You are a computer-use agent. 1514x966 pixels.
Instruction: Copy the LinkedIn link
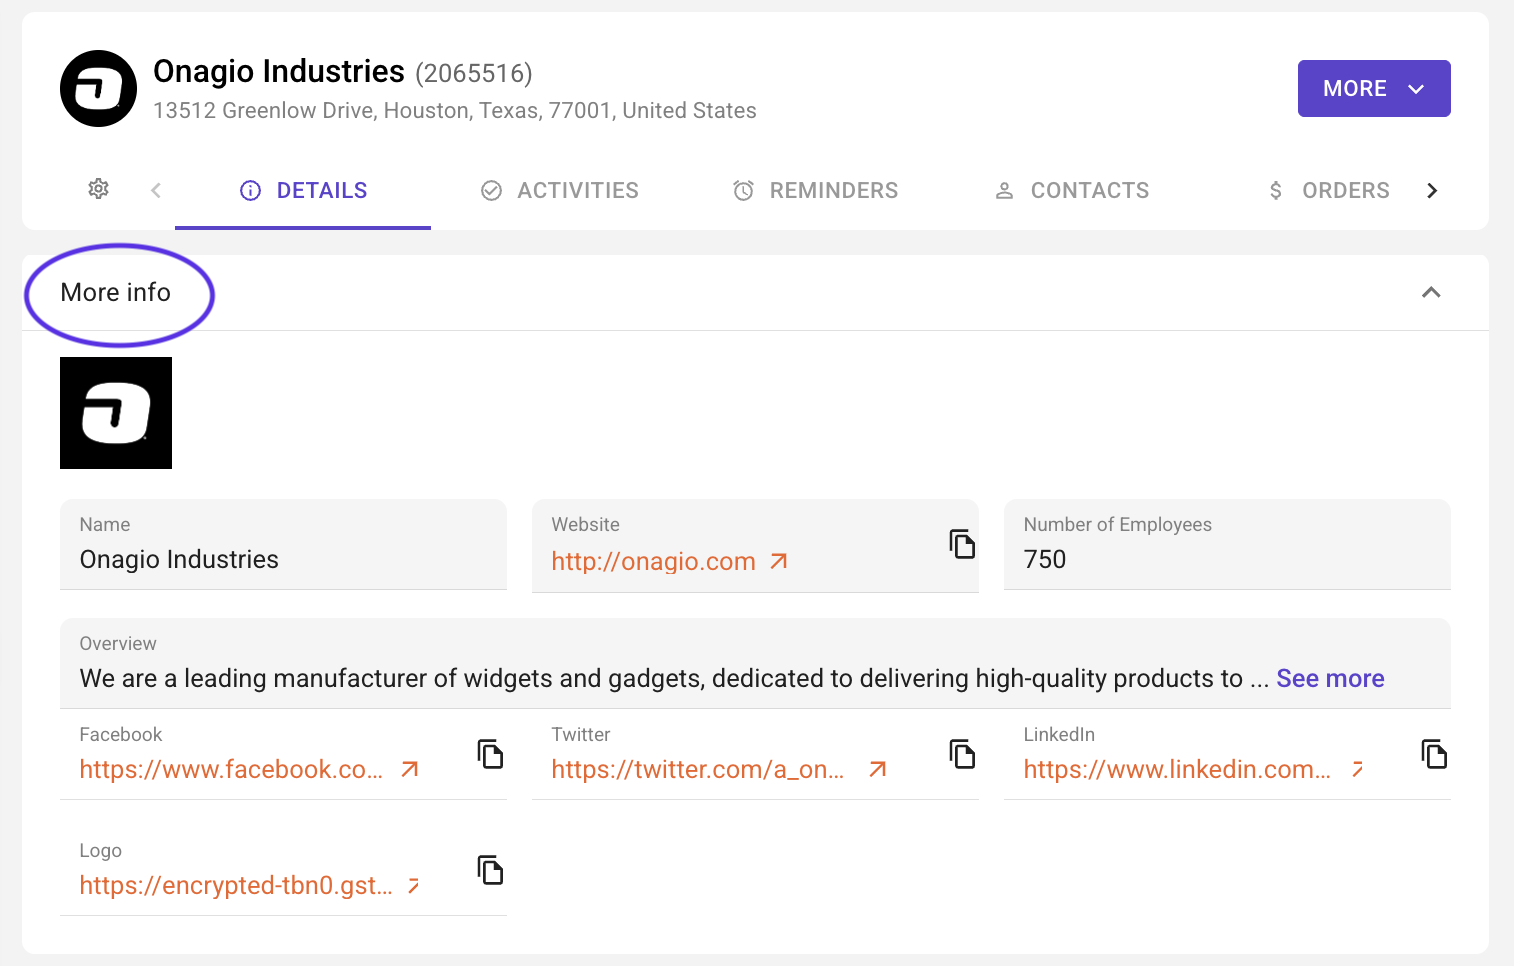[1434, 754]
